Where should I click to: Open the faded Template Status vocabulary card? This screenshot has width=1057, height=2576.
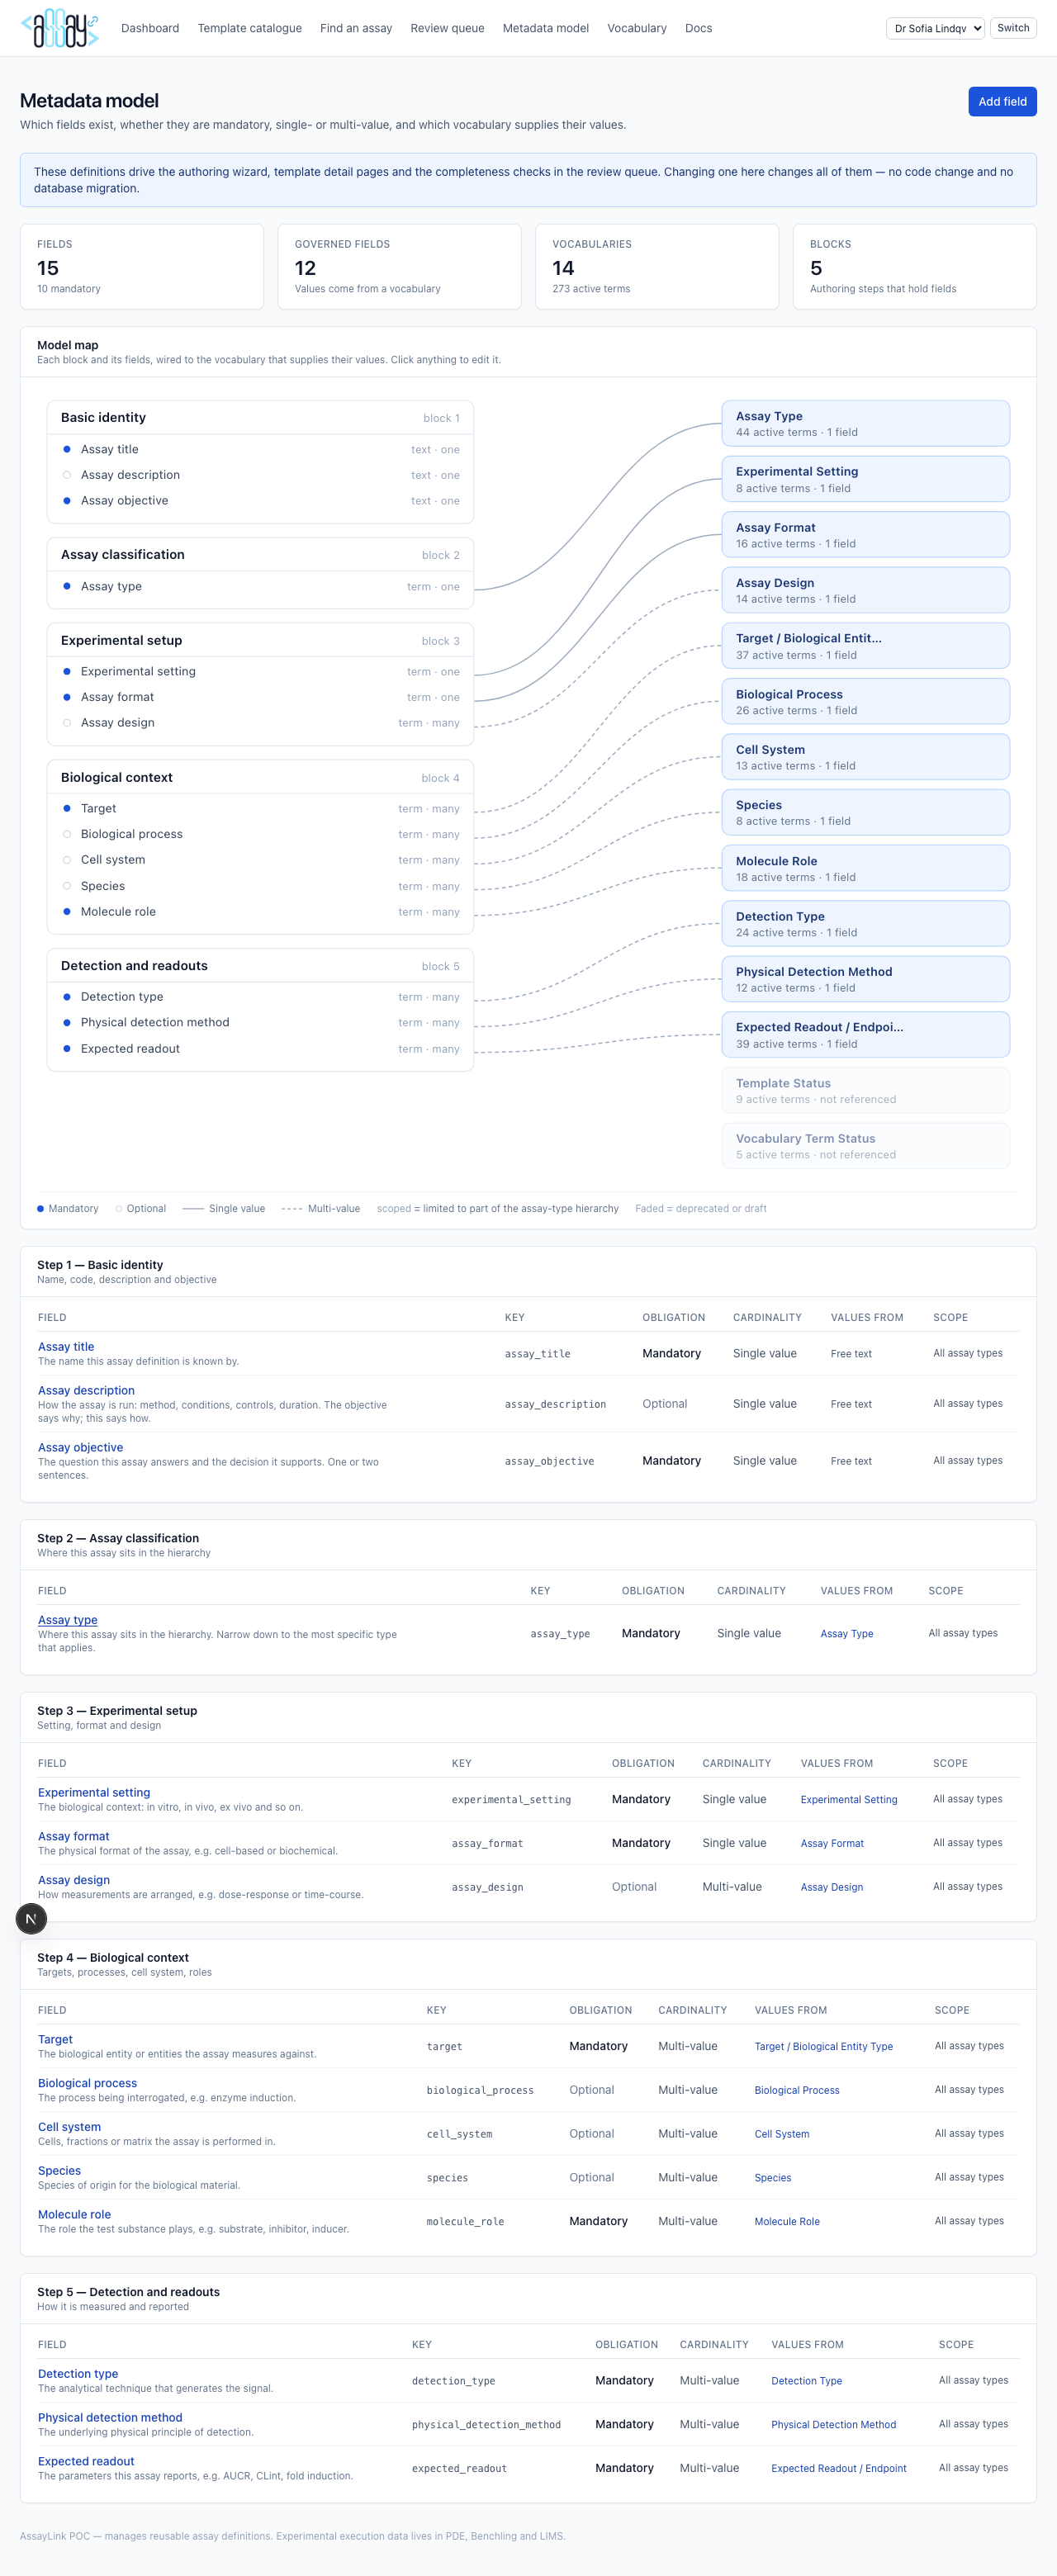[866, 1090]
